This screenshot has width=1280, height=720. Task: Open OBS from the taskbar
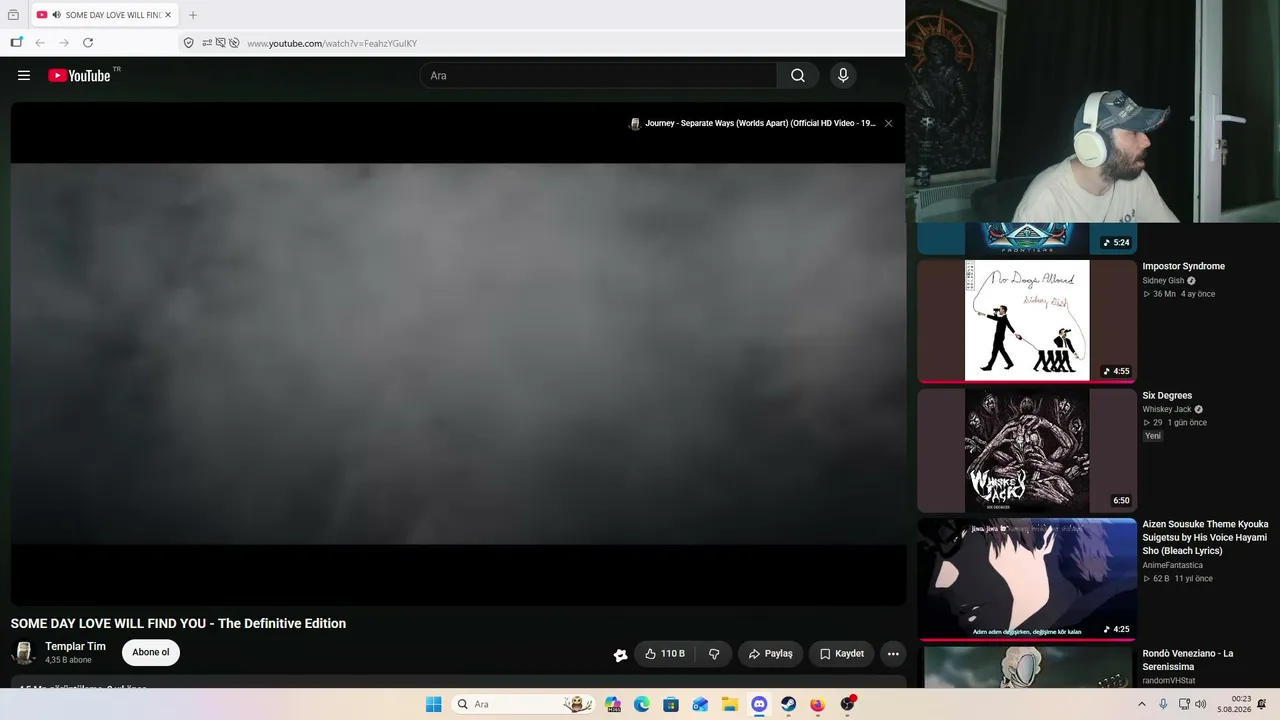pos(848,704)
